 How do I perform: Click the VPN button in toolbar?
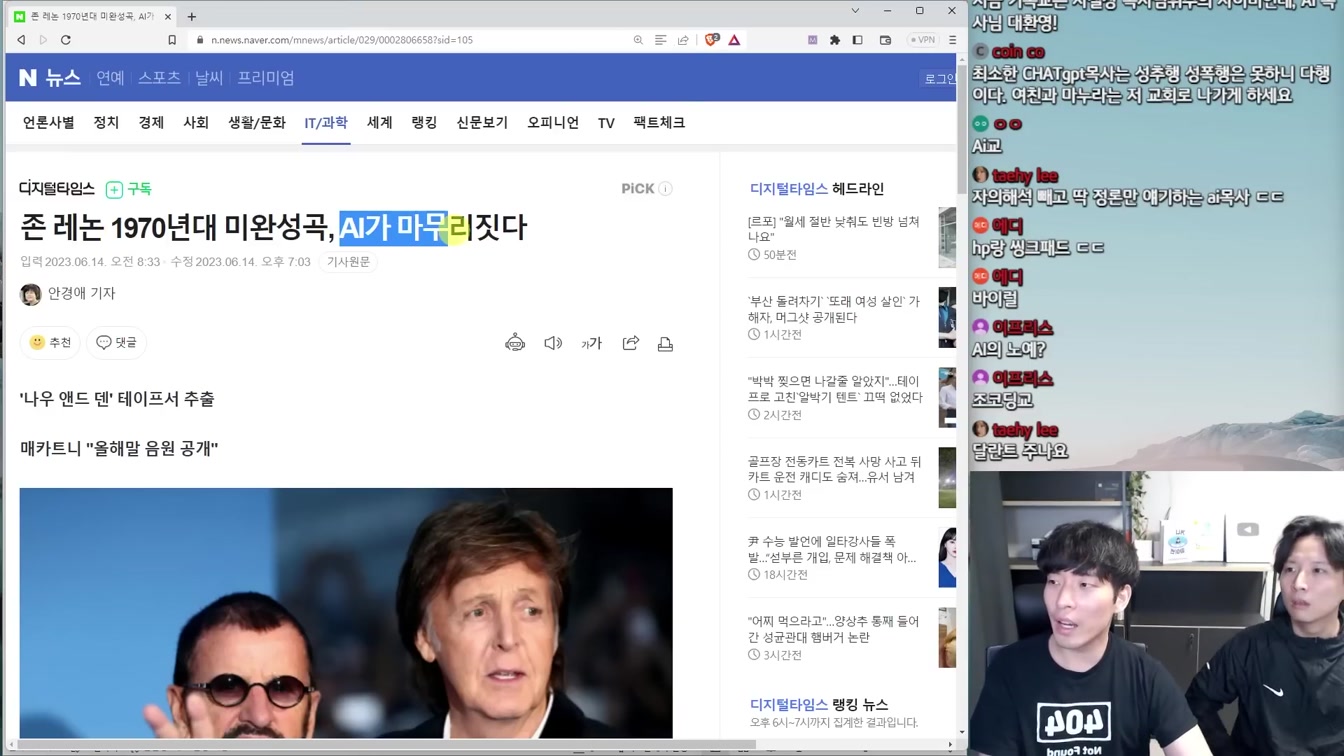pyautogui.click(x=922, y=40)
